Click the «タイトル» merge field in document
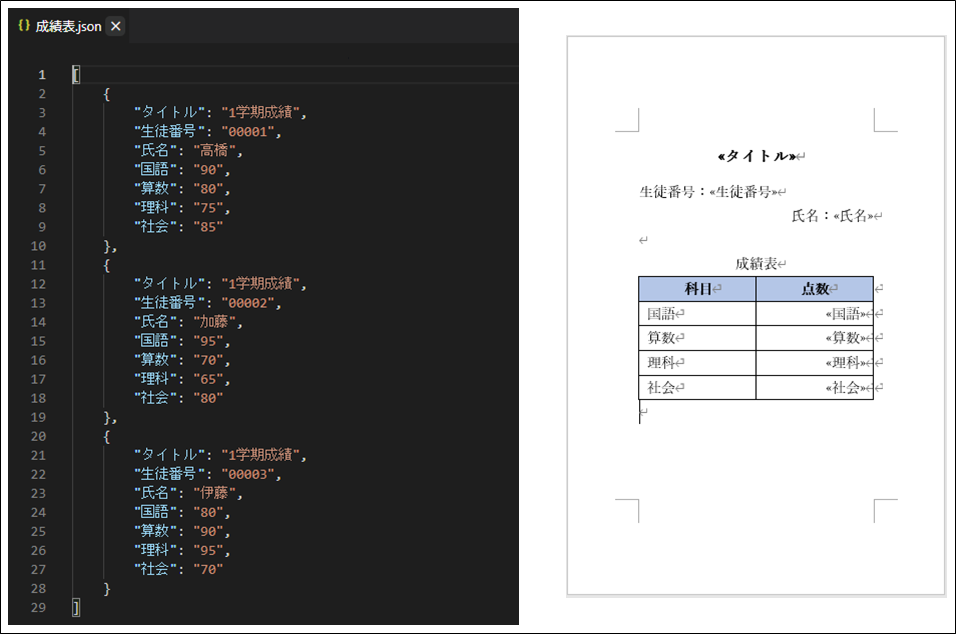956x634 pixels. [x=757, y=156]
